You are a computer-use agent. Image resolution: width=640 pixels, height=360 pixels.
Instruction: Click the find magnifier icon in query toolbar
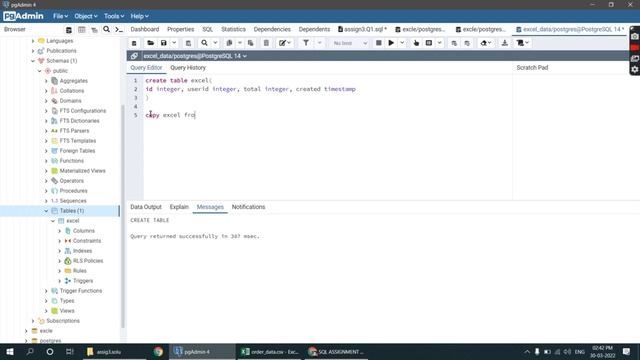pyautogui.click(x=204, y=43)
